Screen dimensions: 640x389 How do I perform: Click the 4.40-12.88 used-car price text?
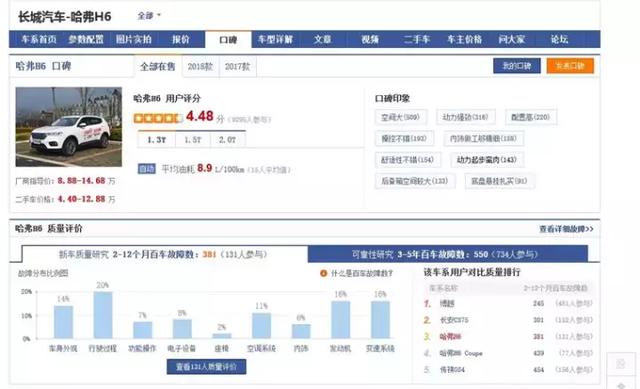81,199
